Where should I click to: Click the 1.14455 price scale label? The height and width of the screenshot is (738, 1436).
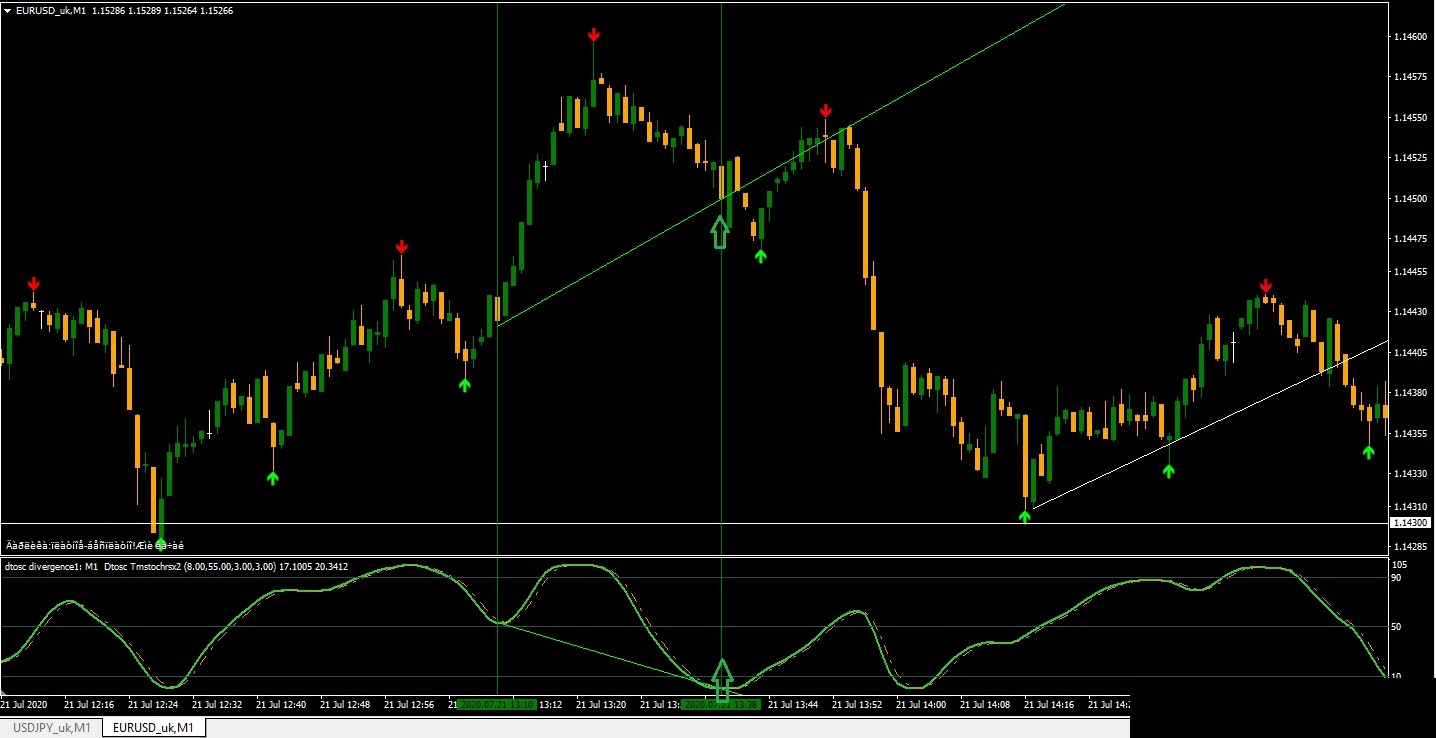click(1410, 272)
